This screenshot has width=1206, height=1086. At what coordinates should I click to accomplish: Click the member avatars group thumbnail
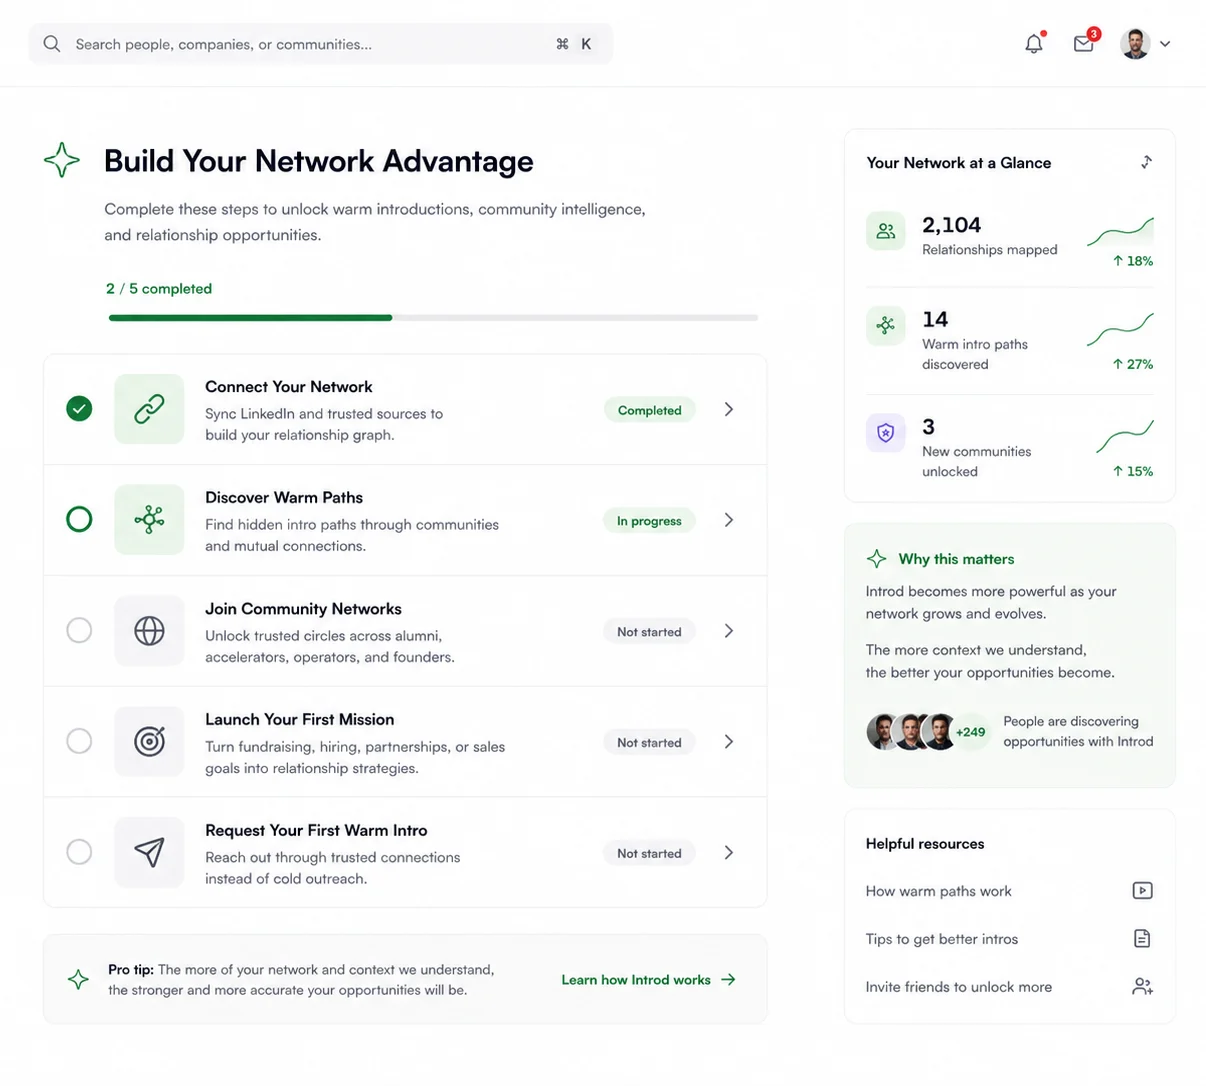pyautogui.click(x=912, y=732)
